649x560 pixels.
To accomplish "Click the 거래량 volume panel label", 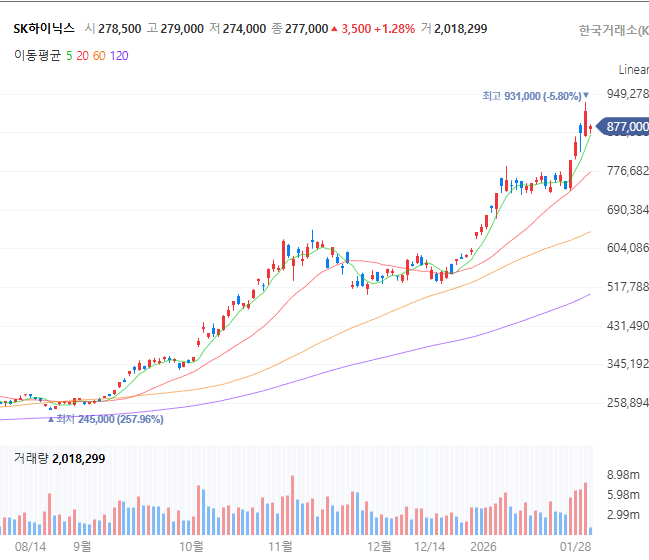I will coord(31,459).
